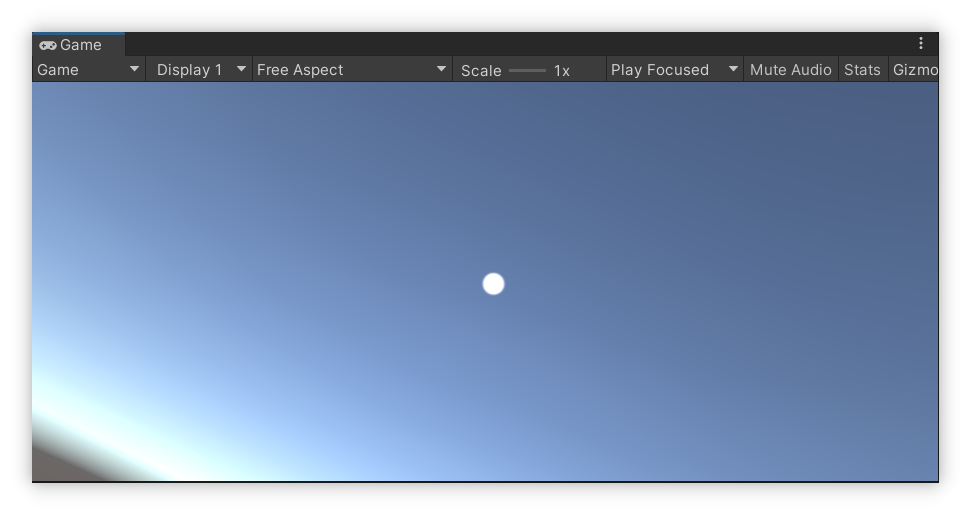Click the empty tab bar area beside Game tab

coord(500,44)
